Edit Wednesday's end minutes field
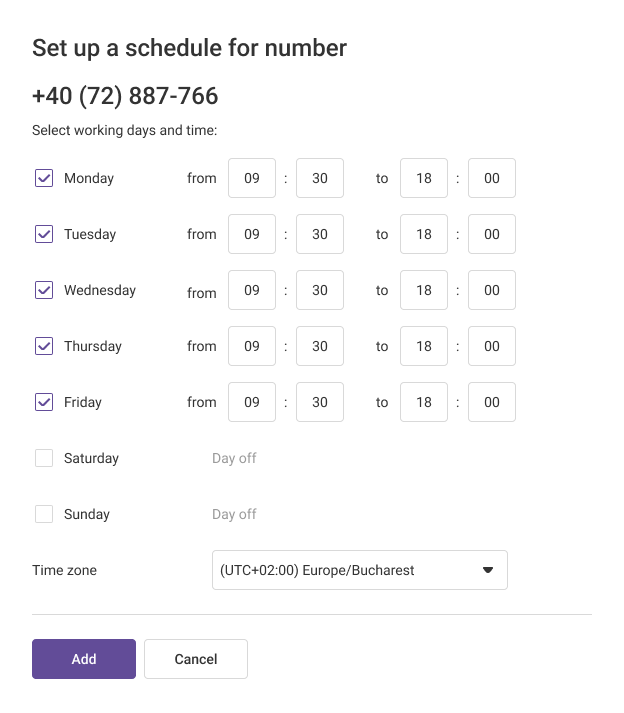This screenshot has height=713, width=624. click(492, 290)
